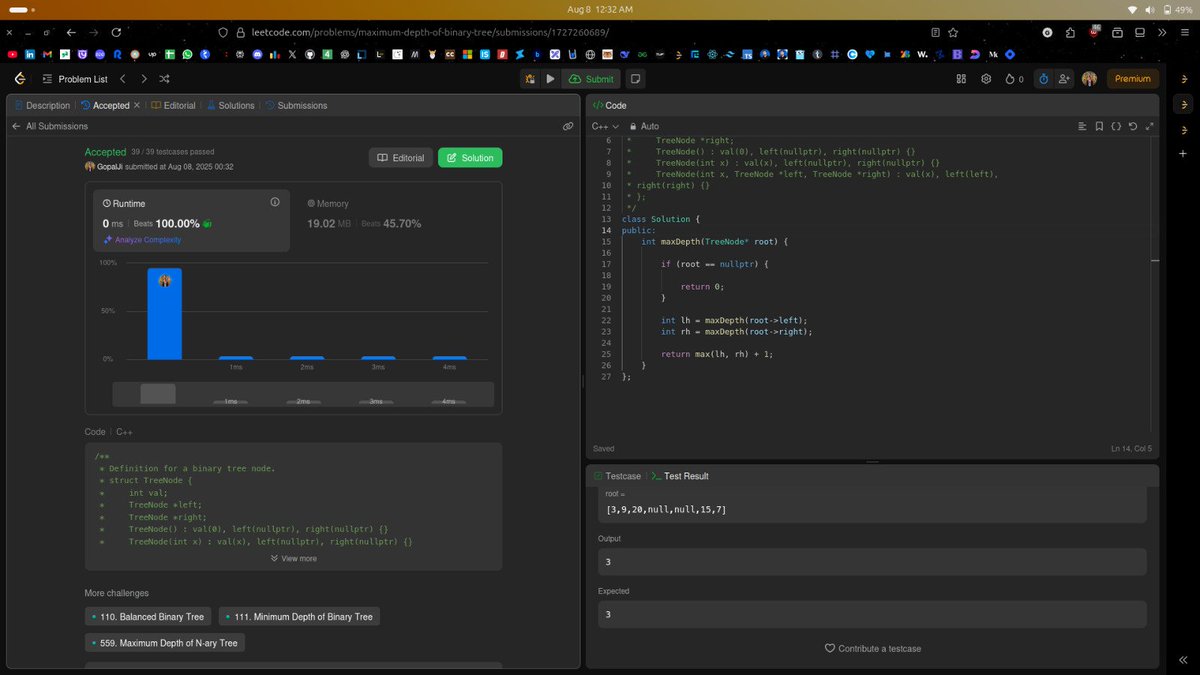Select the Runtime stats card
Screen dimensions: 1200x675
(192, 220)
